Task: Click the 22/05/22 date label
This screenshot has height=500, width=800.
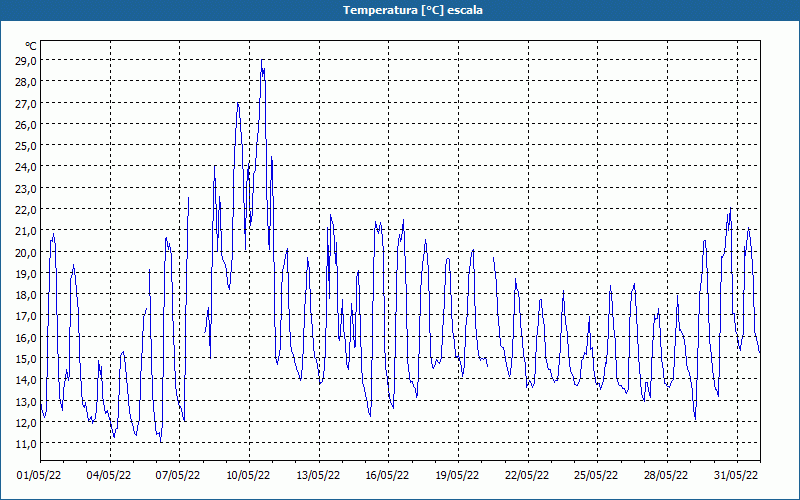Action: tap(527, 476)
